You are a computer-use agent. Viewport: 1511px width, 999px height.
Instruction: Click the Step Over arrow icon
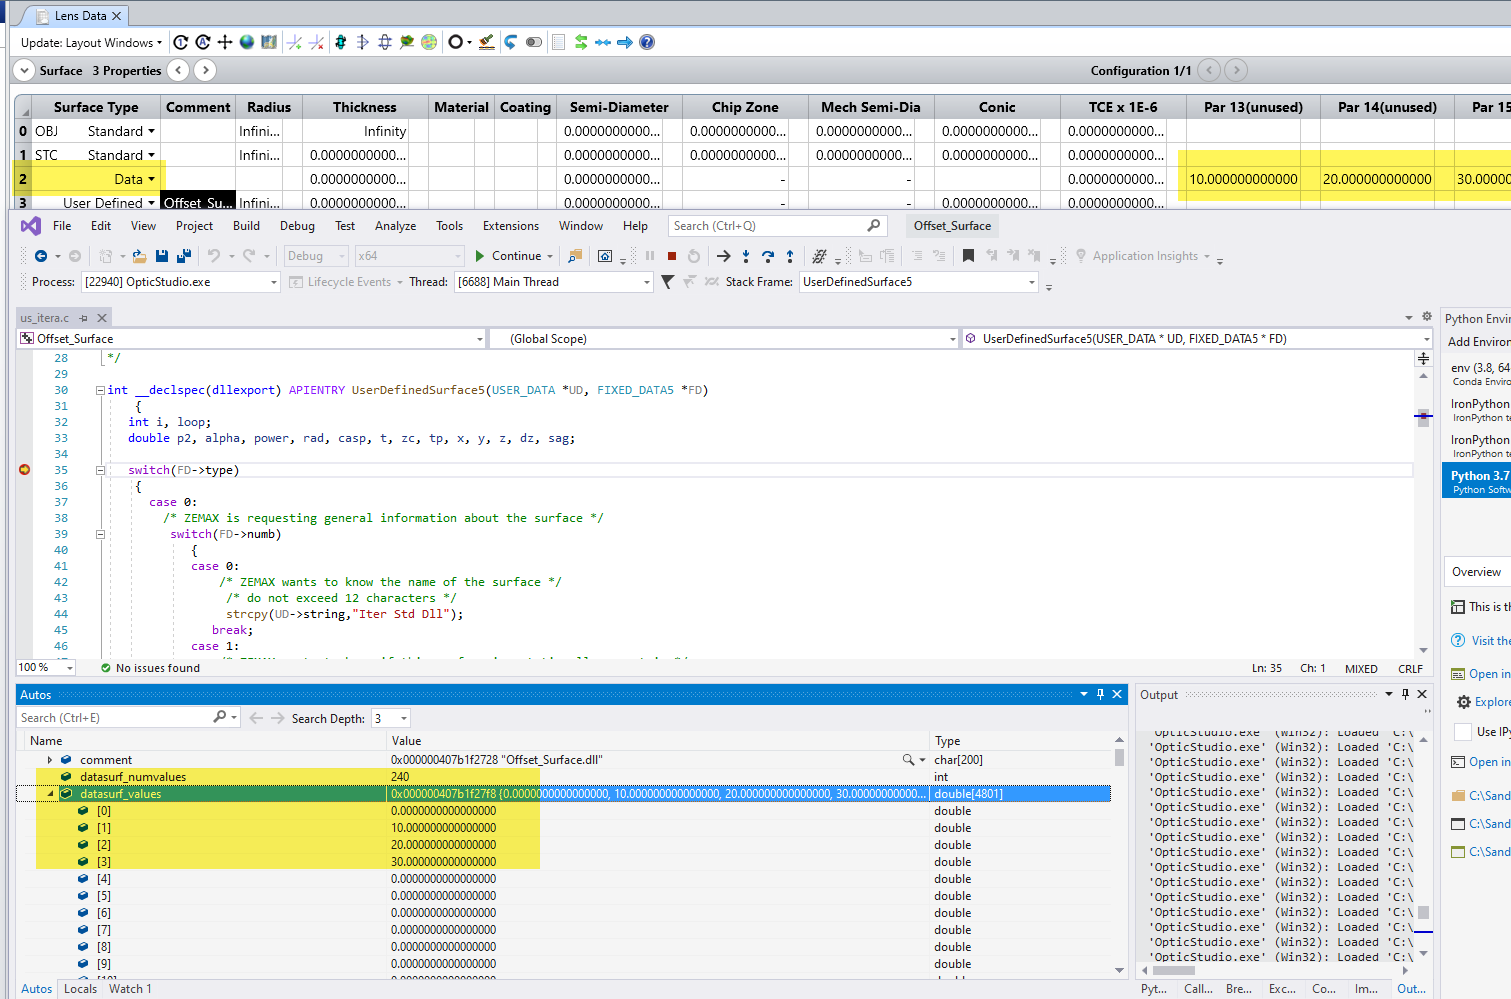coord(768,256)
